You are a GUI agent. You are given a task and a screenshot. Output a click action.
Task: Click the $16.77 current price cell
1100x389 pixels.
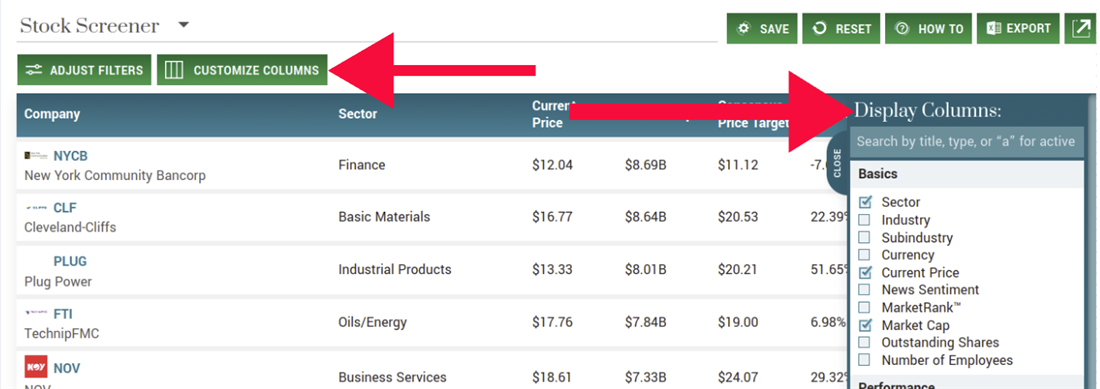pyautogui.click(x=552, y=217)
